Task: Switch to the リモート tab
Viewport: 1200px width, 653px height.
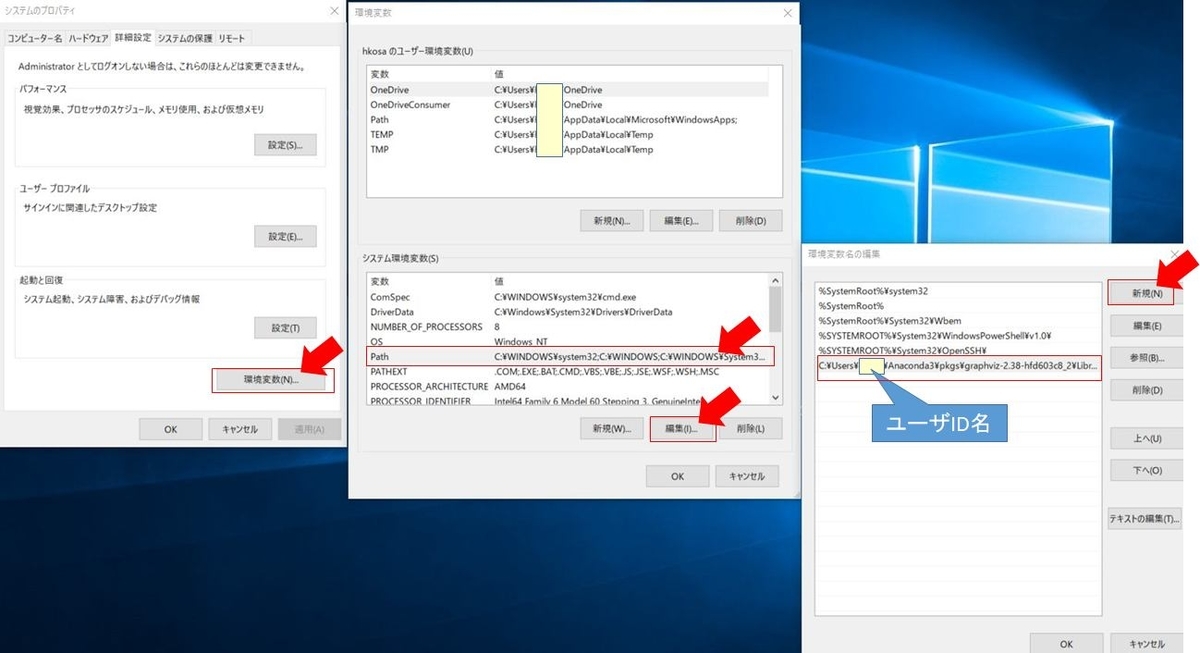Action: coord(232,38)
